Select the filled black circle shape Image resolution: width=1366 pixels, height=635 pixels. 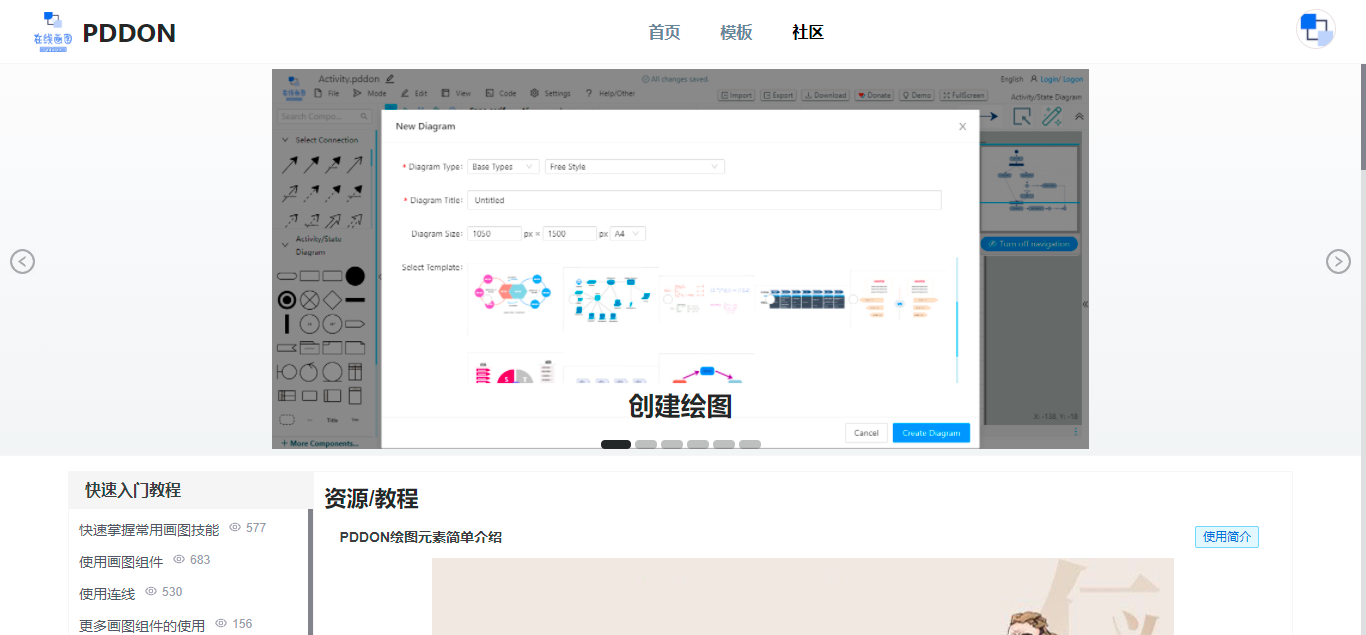pos(355,275)
